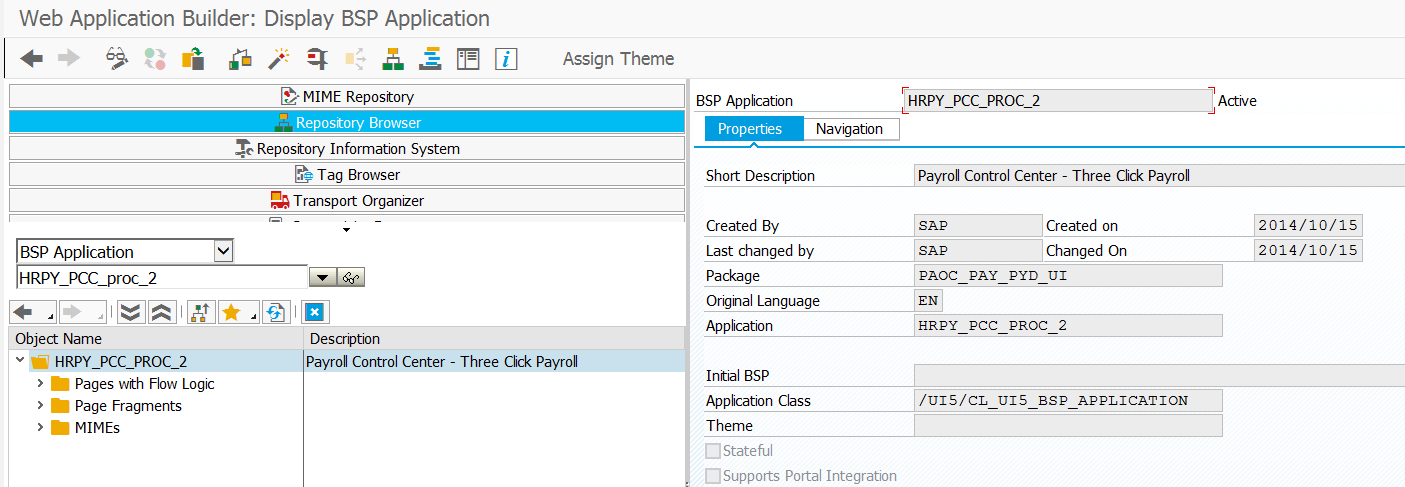Image resolution: width=1405 pixels, height=487 pixels.
Task: Click Application Class /UI5/CL_UI5_BSP_APPLICATION field
Action: 1068,401
